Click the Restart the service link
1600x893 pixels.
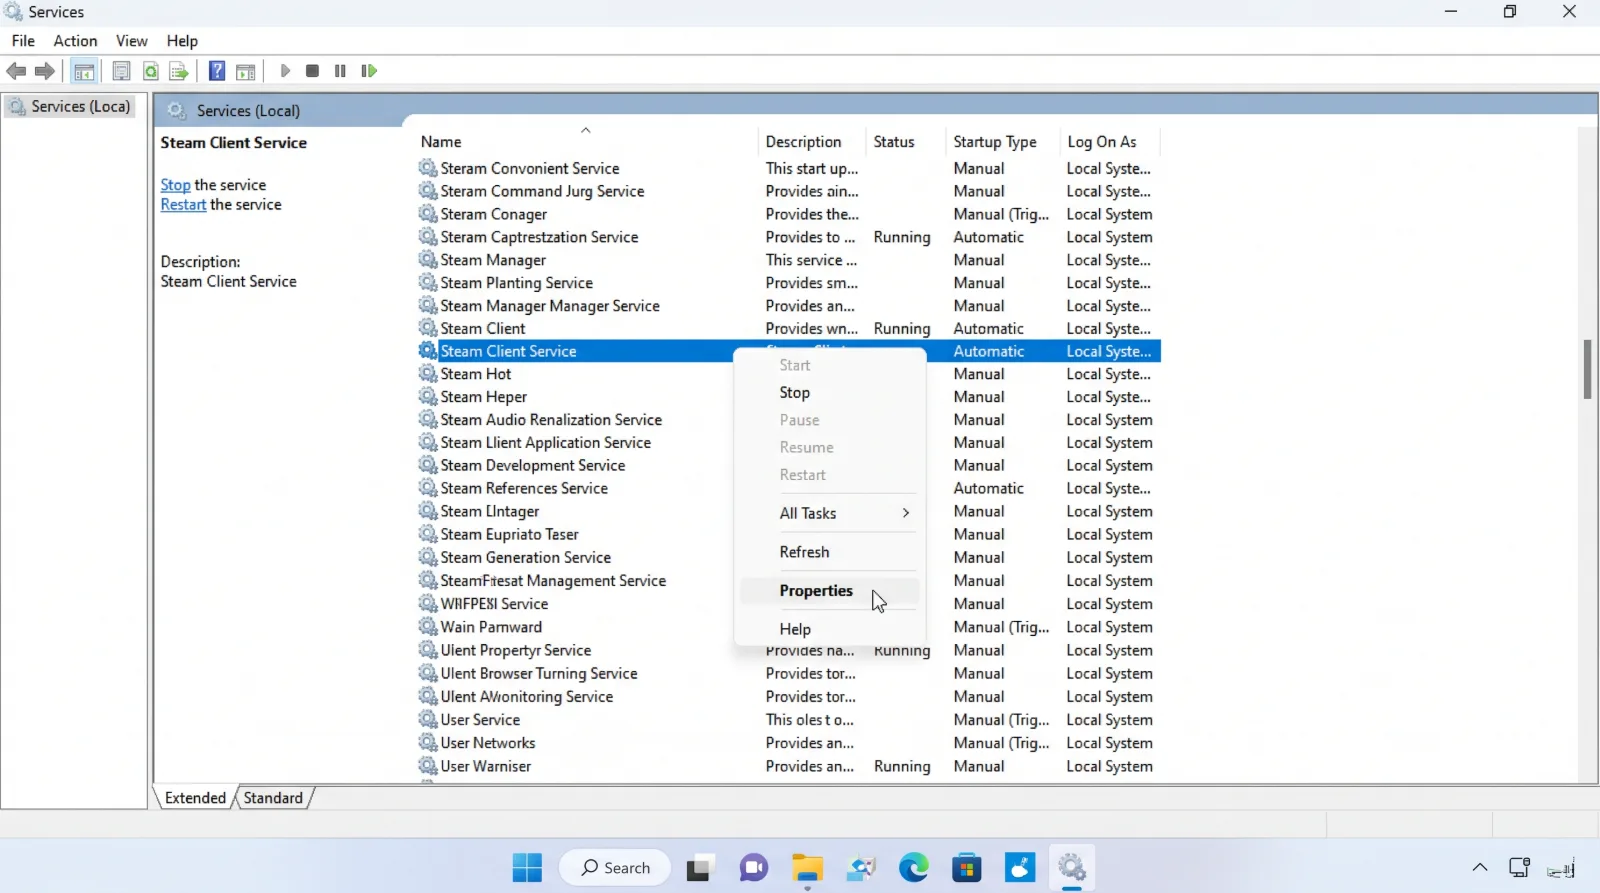[x=183, y=205]
